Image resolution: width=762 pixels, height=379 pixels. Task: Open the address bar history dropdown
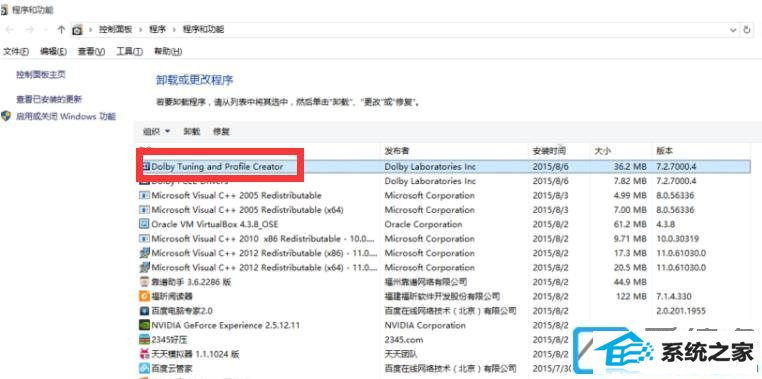[x=733, y=30]
